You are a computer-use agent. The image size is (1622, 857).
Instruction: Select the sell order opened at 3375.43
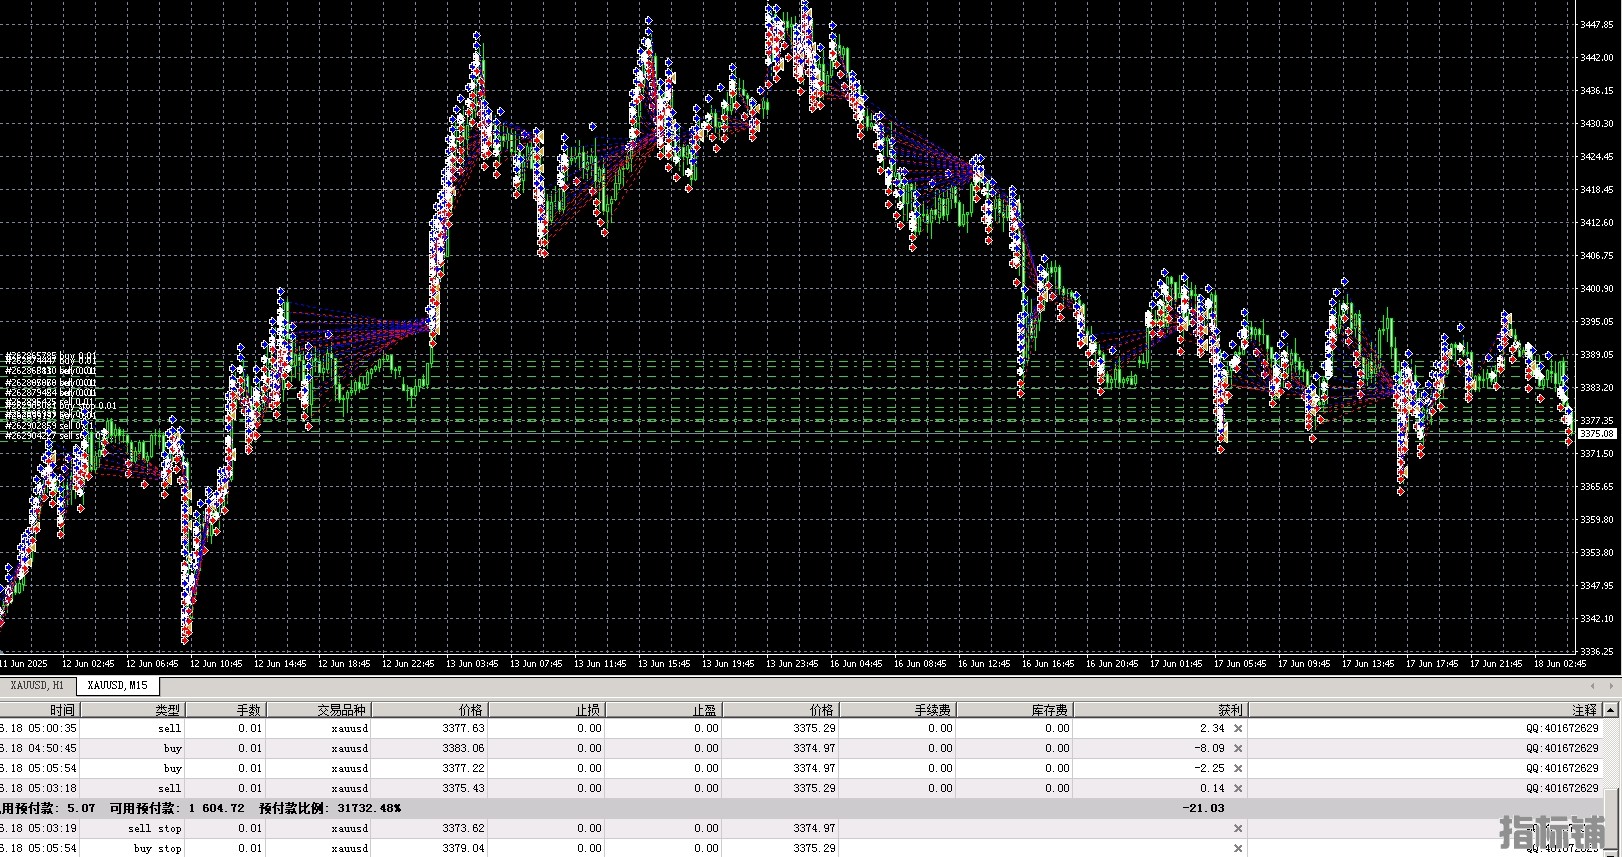(800, 788)
